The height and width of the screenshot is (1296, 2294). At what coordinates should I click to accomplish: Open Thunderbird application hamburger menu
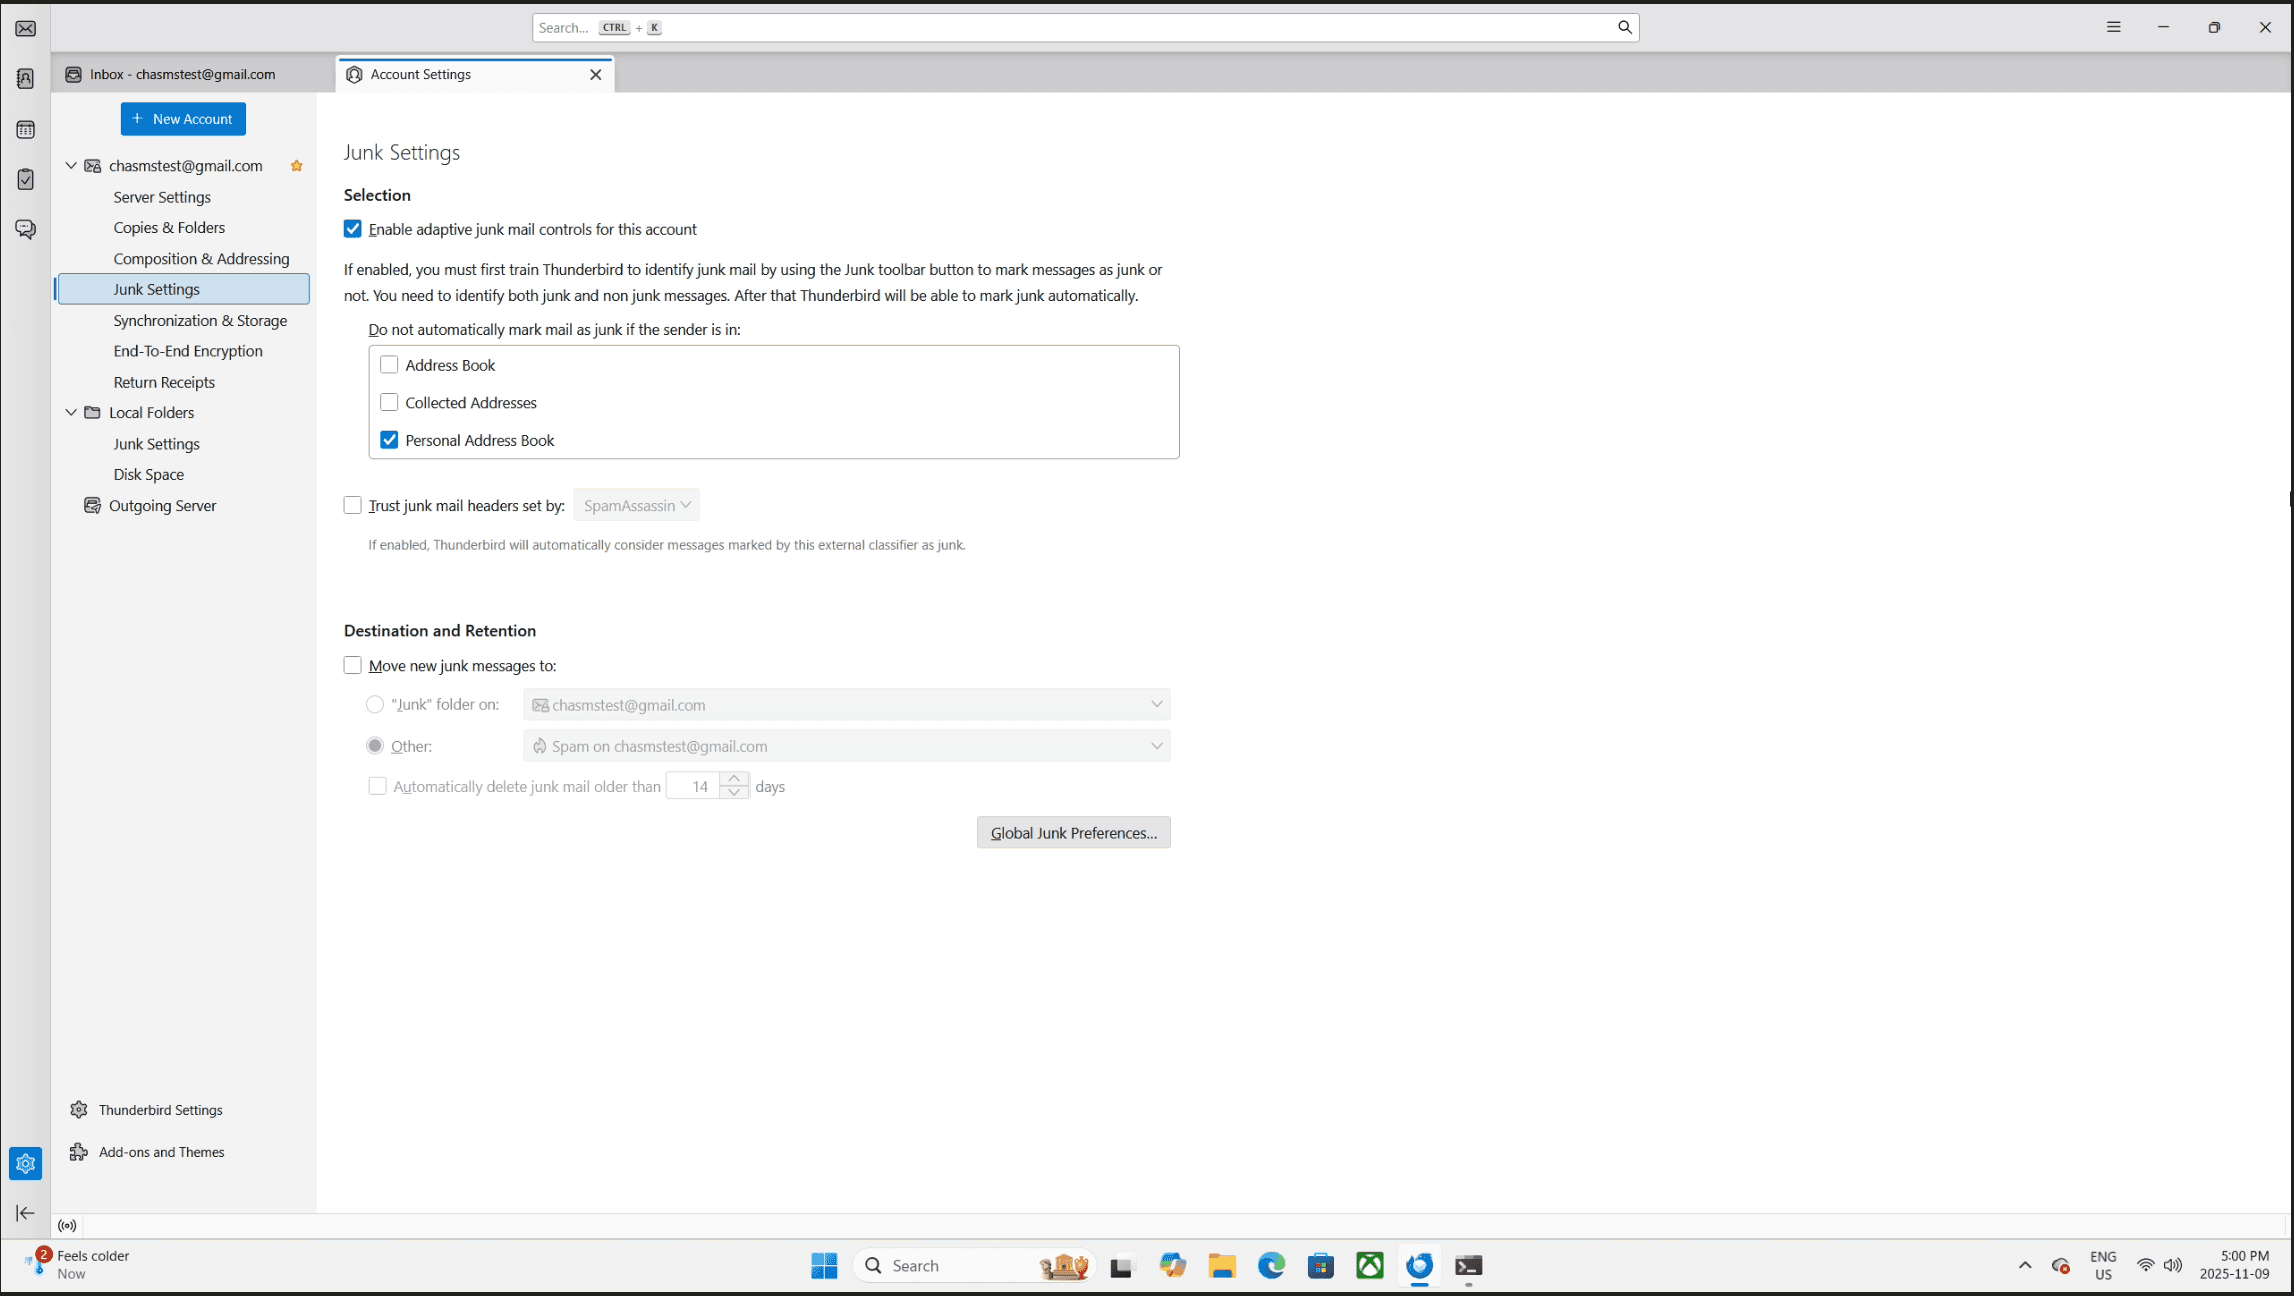pos(2113,28)
